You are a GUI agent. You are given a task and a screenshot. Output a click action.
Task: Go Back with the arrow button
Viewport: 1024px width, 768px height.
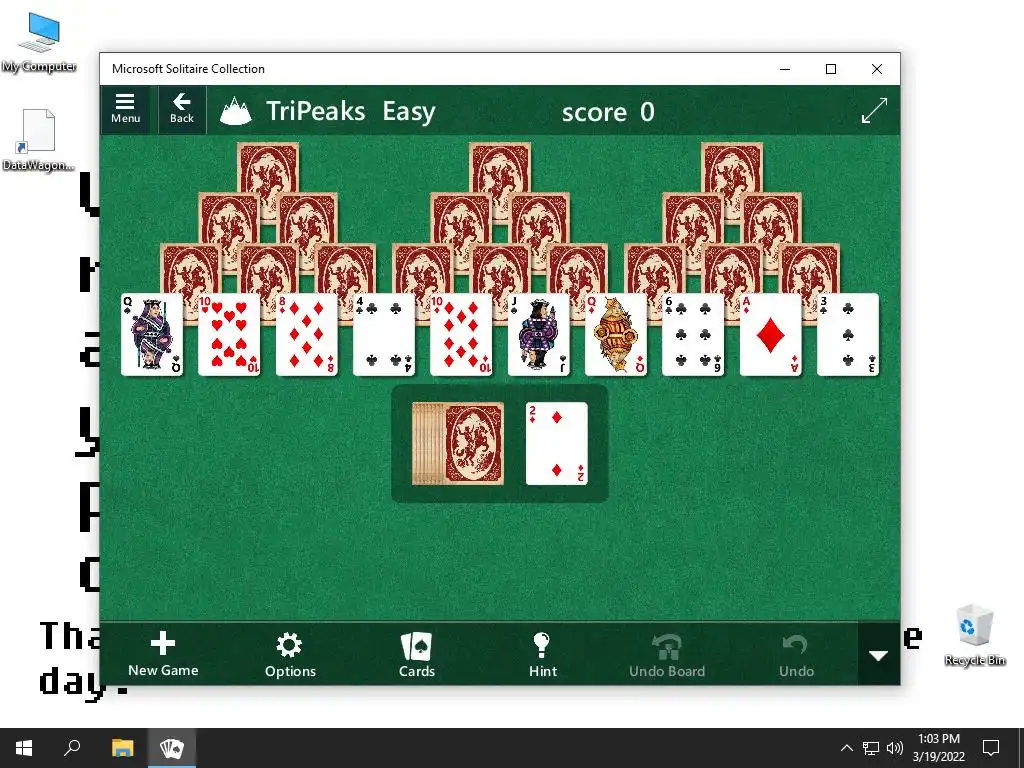pyautogui.click(x=182, y=109)
